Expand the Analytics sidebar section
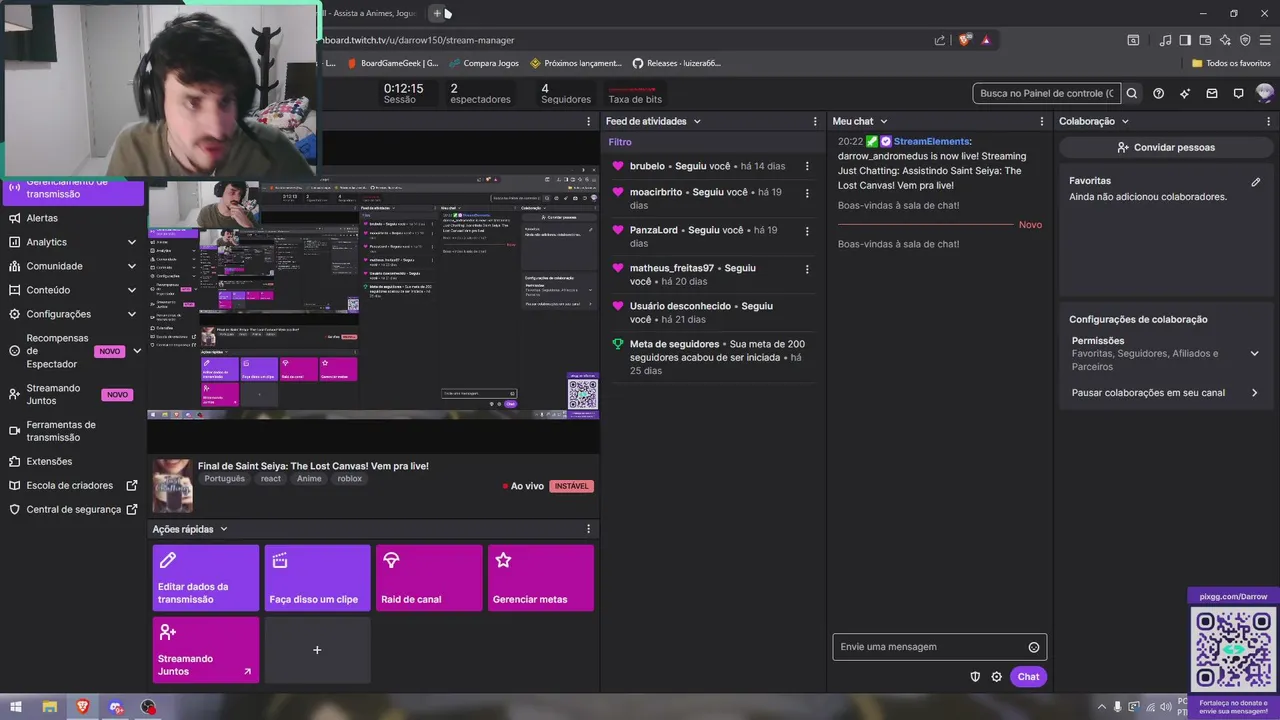 [132, 242]
